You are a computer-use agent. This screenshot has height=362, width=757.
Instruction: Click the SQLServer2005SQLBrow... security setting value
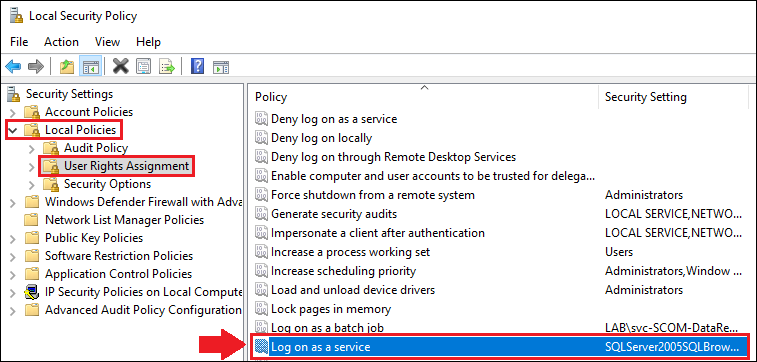point(672,347)
